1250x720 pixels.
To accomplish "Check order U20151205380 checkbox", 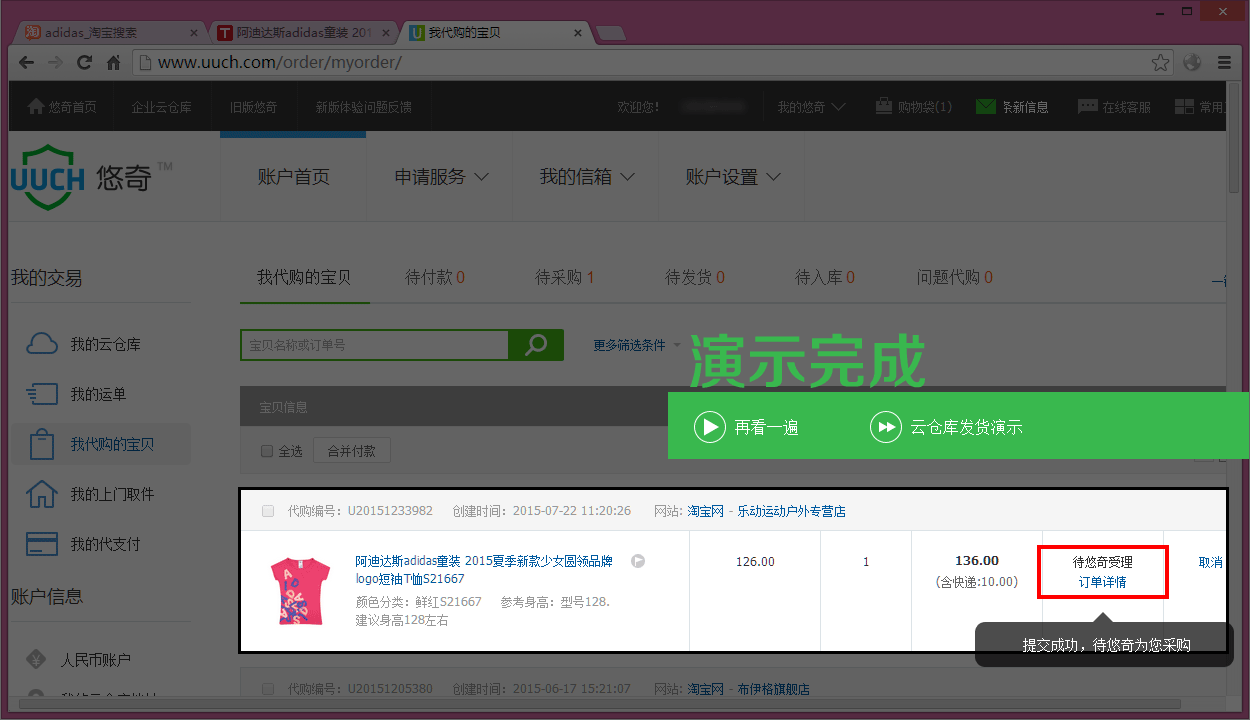I will (x=268, y=689).
